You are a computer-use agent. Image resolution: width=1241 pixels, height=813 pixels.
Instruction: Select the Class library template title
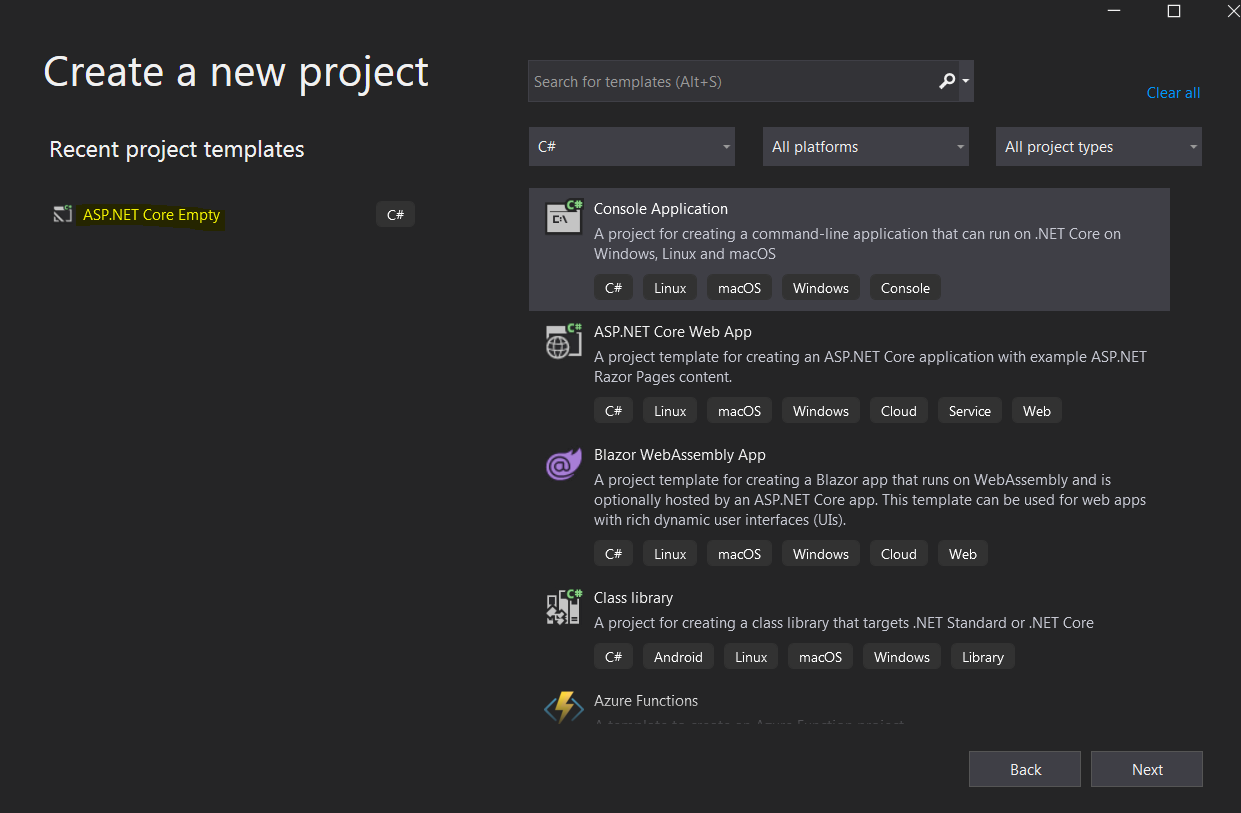coord(633,598)
